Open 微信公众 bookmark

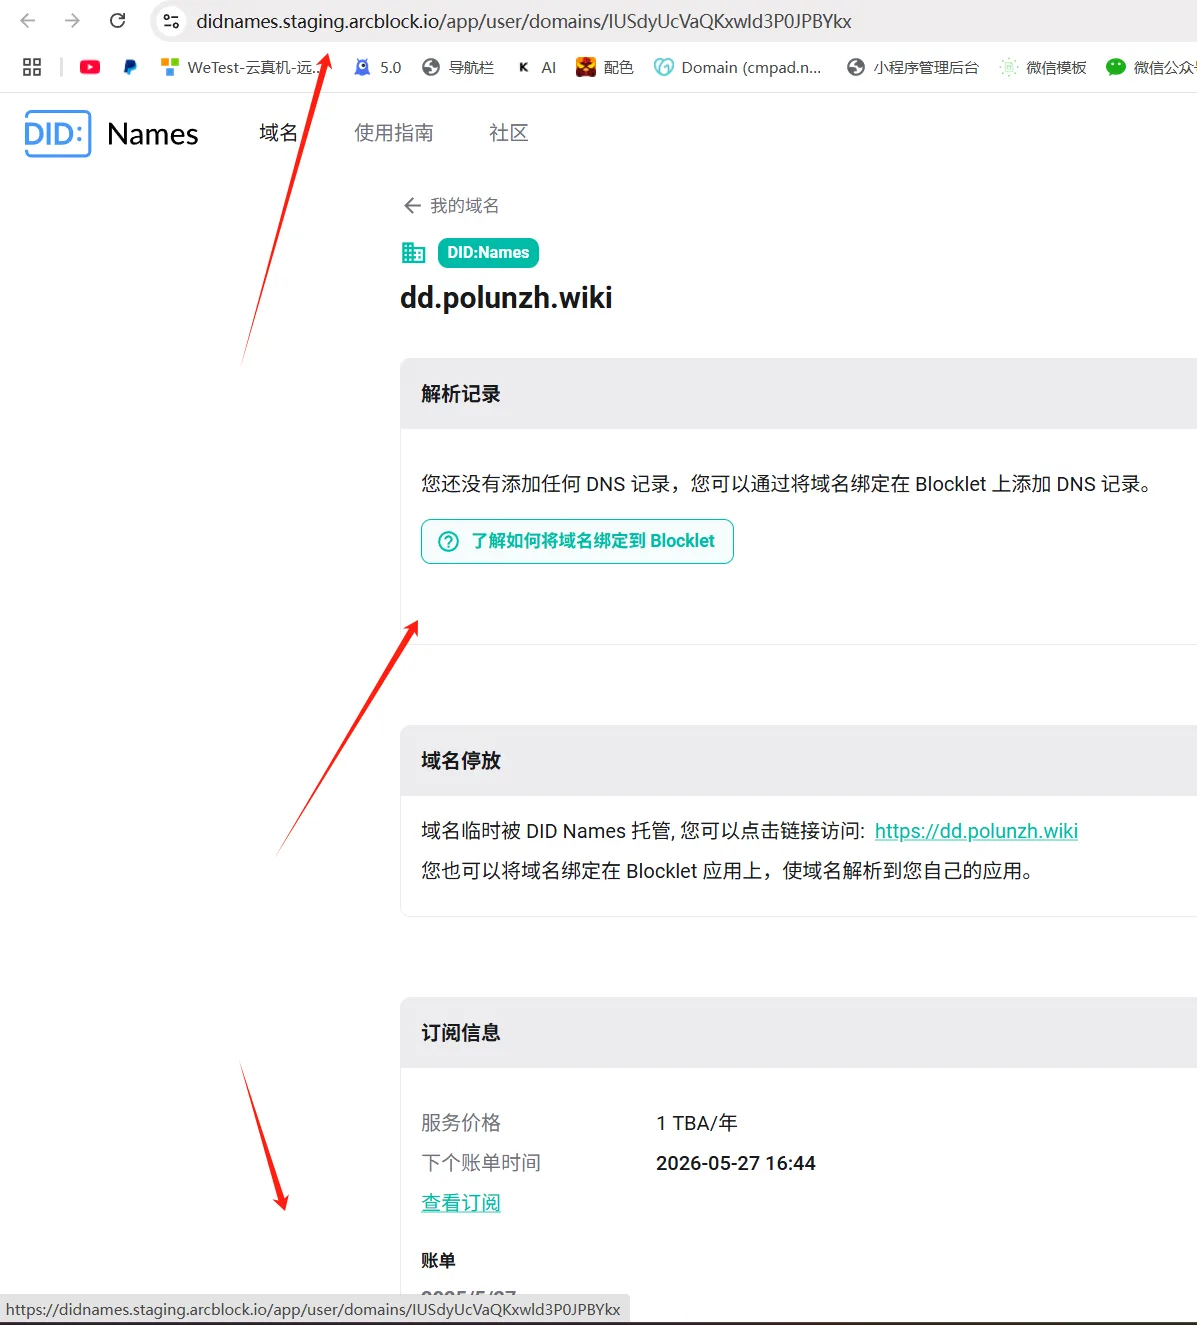[1151, 67]
